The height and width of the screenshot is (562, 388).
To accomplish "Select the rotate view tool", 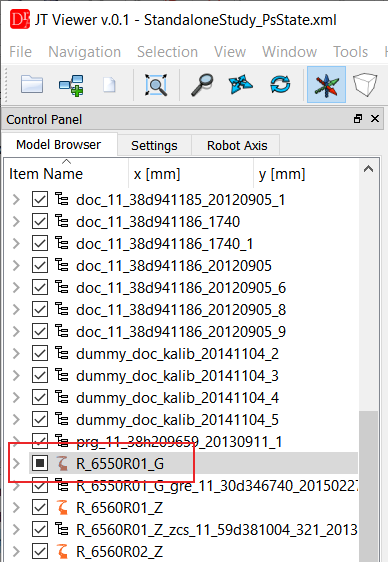I will point(280,85).
